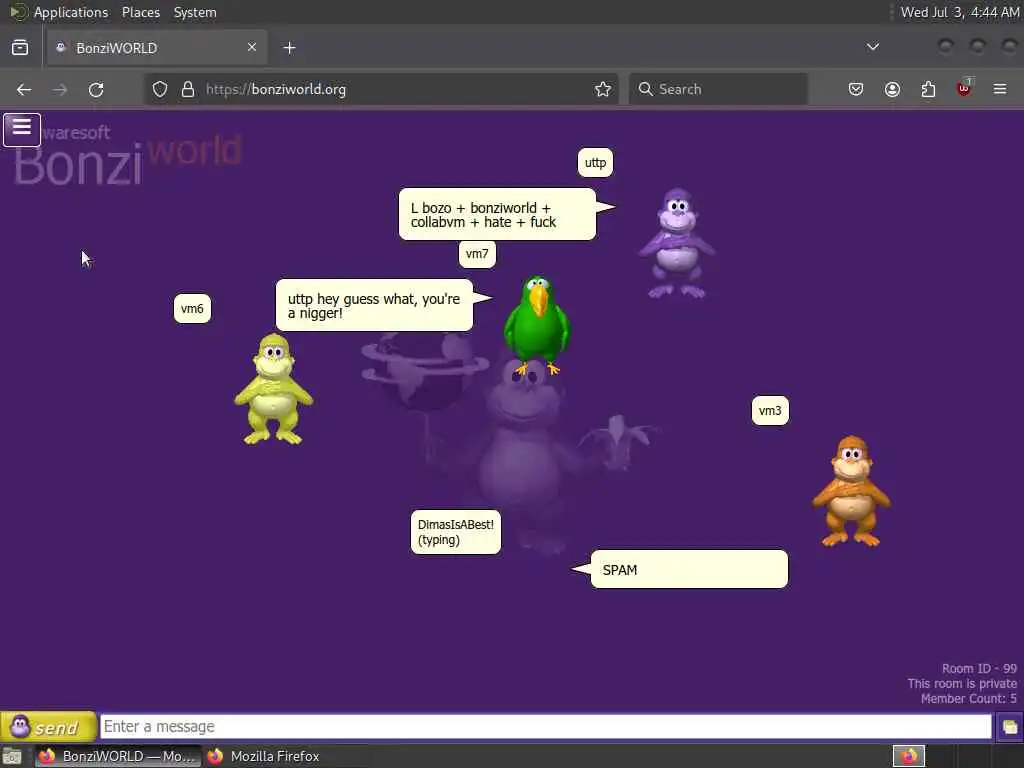Open the System menu
Screen dimensions: 1024x768
[195, 12]
